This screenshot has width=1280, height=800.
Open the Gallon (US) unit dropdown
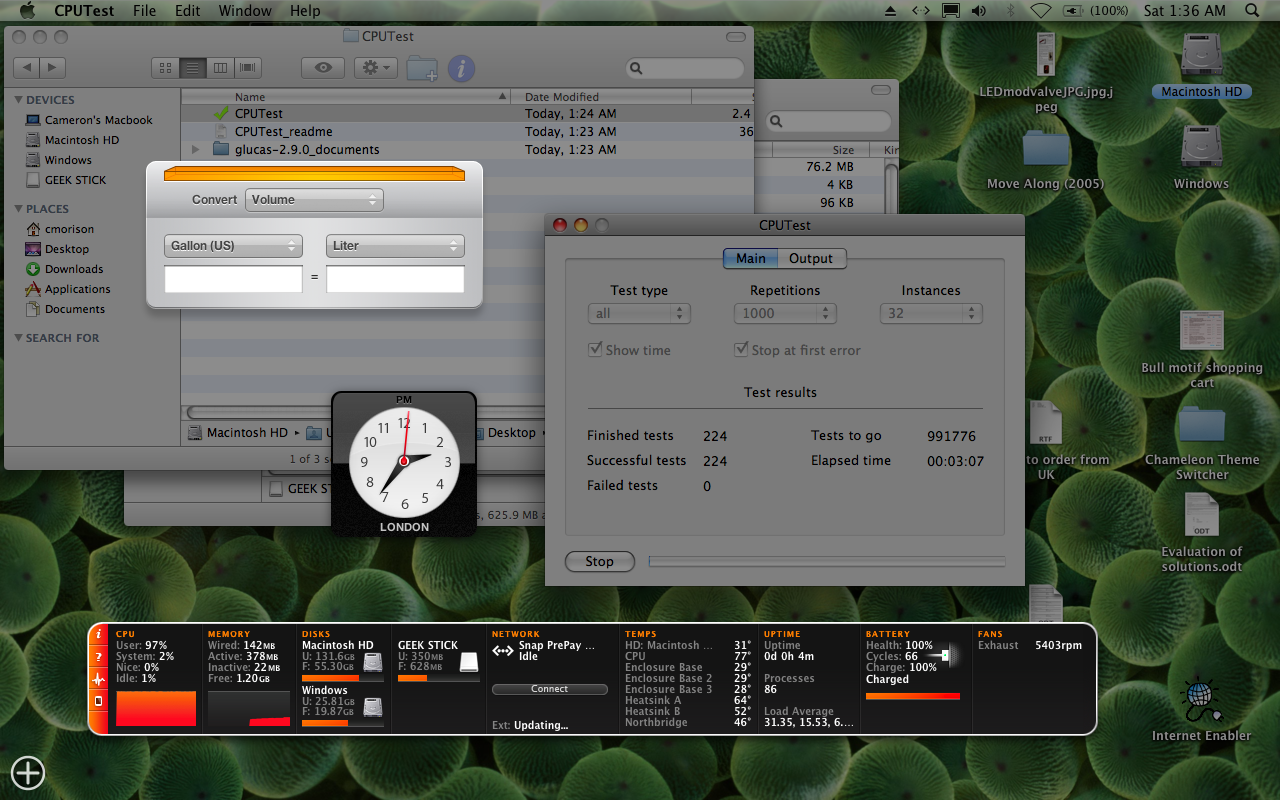pos(233,245)
